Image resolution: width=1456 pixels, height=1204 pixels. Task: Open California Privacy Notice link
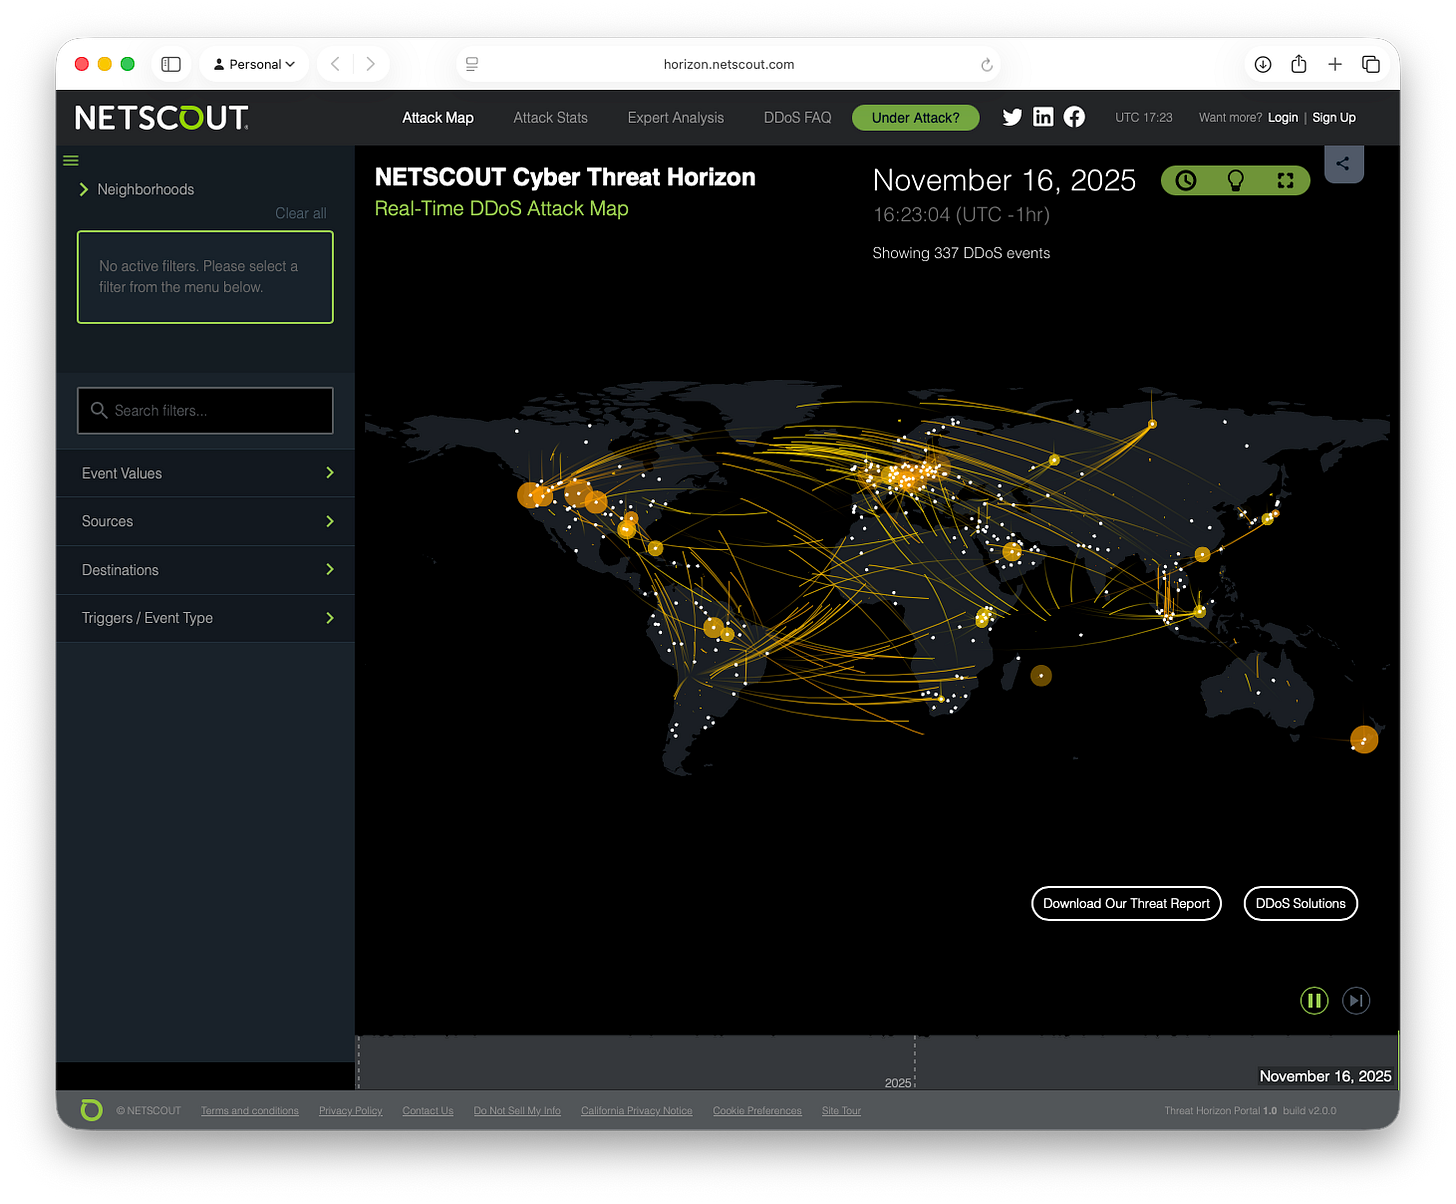[636, 1111]
